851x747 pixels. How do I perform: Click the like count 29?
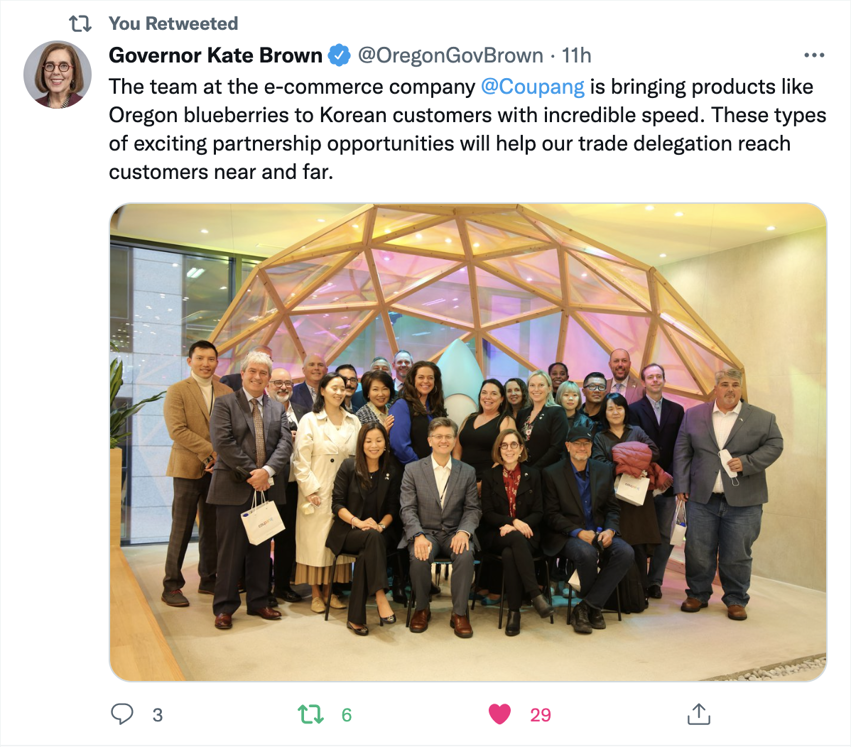coord(540,715)
